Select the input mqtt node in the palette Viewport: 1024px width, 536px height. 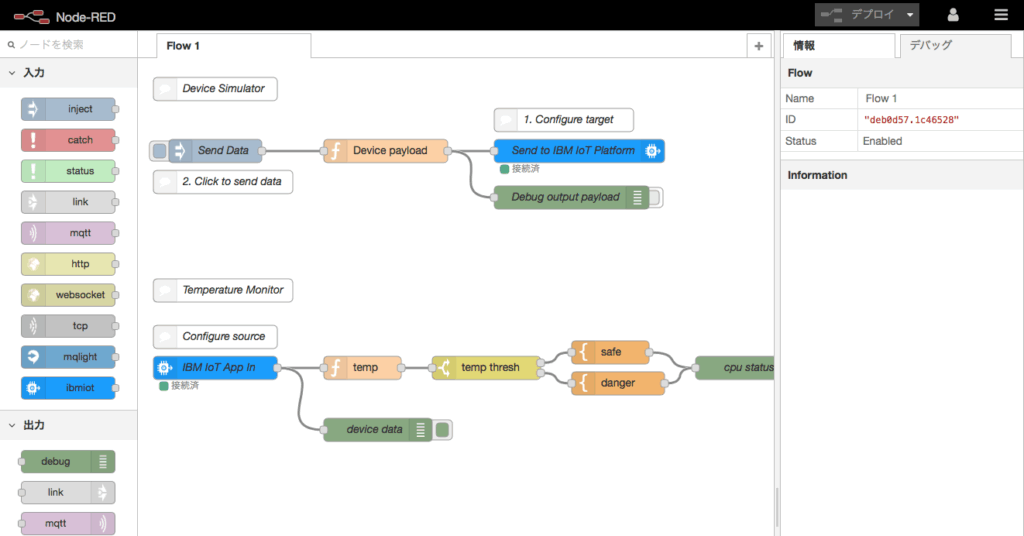tap(68, 233)
